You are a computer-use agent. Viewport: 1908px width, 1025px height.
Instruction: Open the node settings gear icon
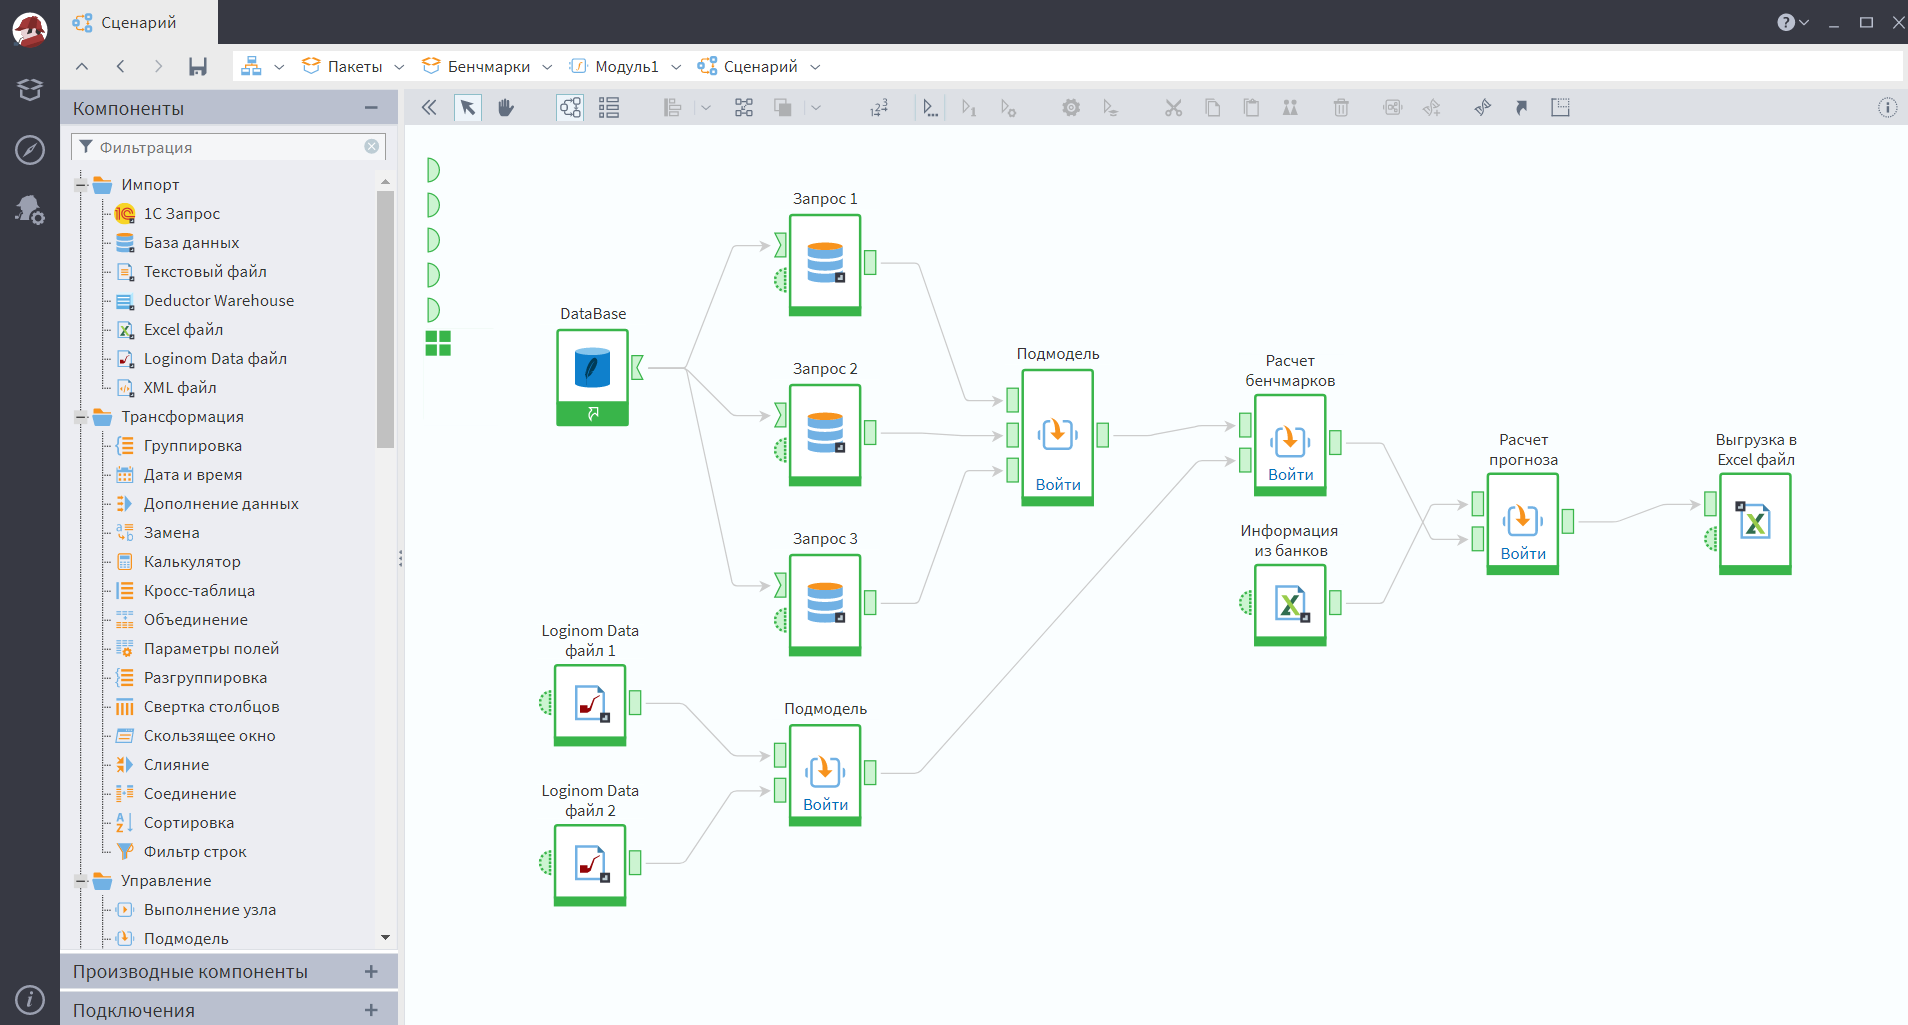tap(1071, 108)
